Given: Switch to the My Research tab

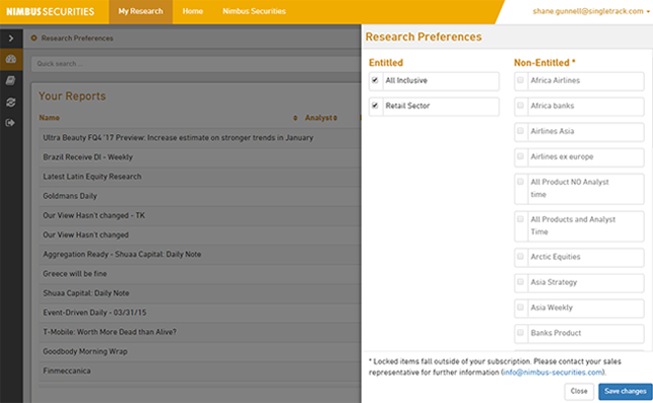Looking at the screenshot, I should point(138,12).
